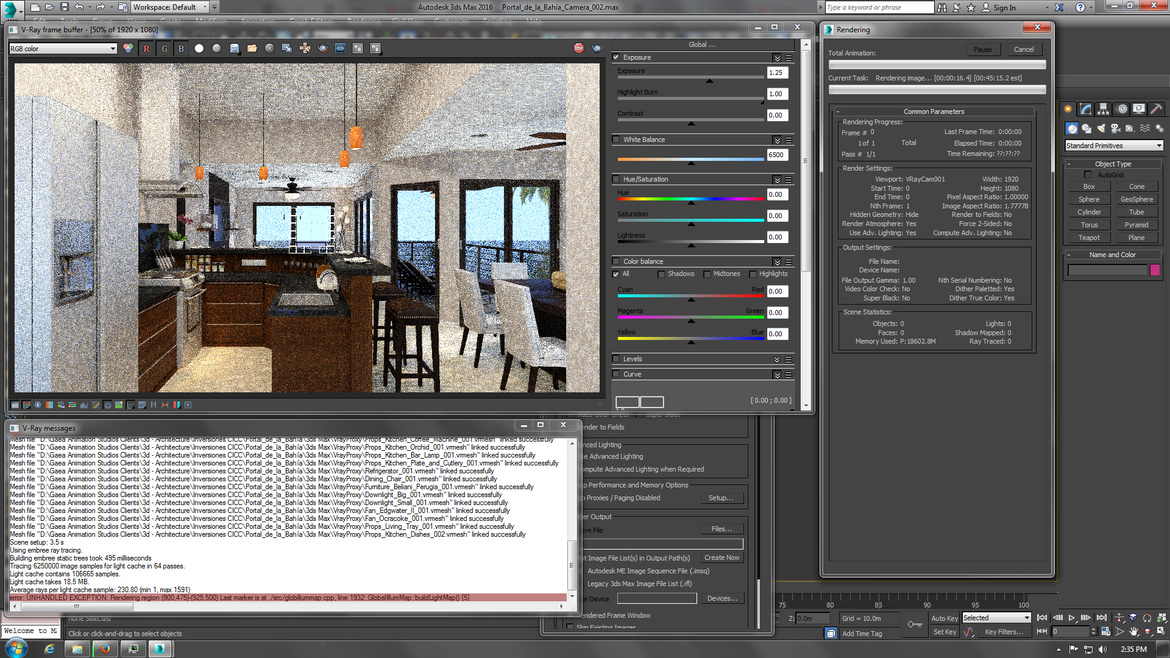Click the Auto Key button
Viewport: 1170px width, 658px height.
944,618
